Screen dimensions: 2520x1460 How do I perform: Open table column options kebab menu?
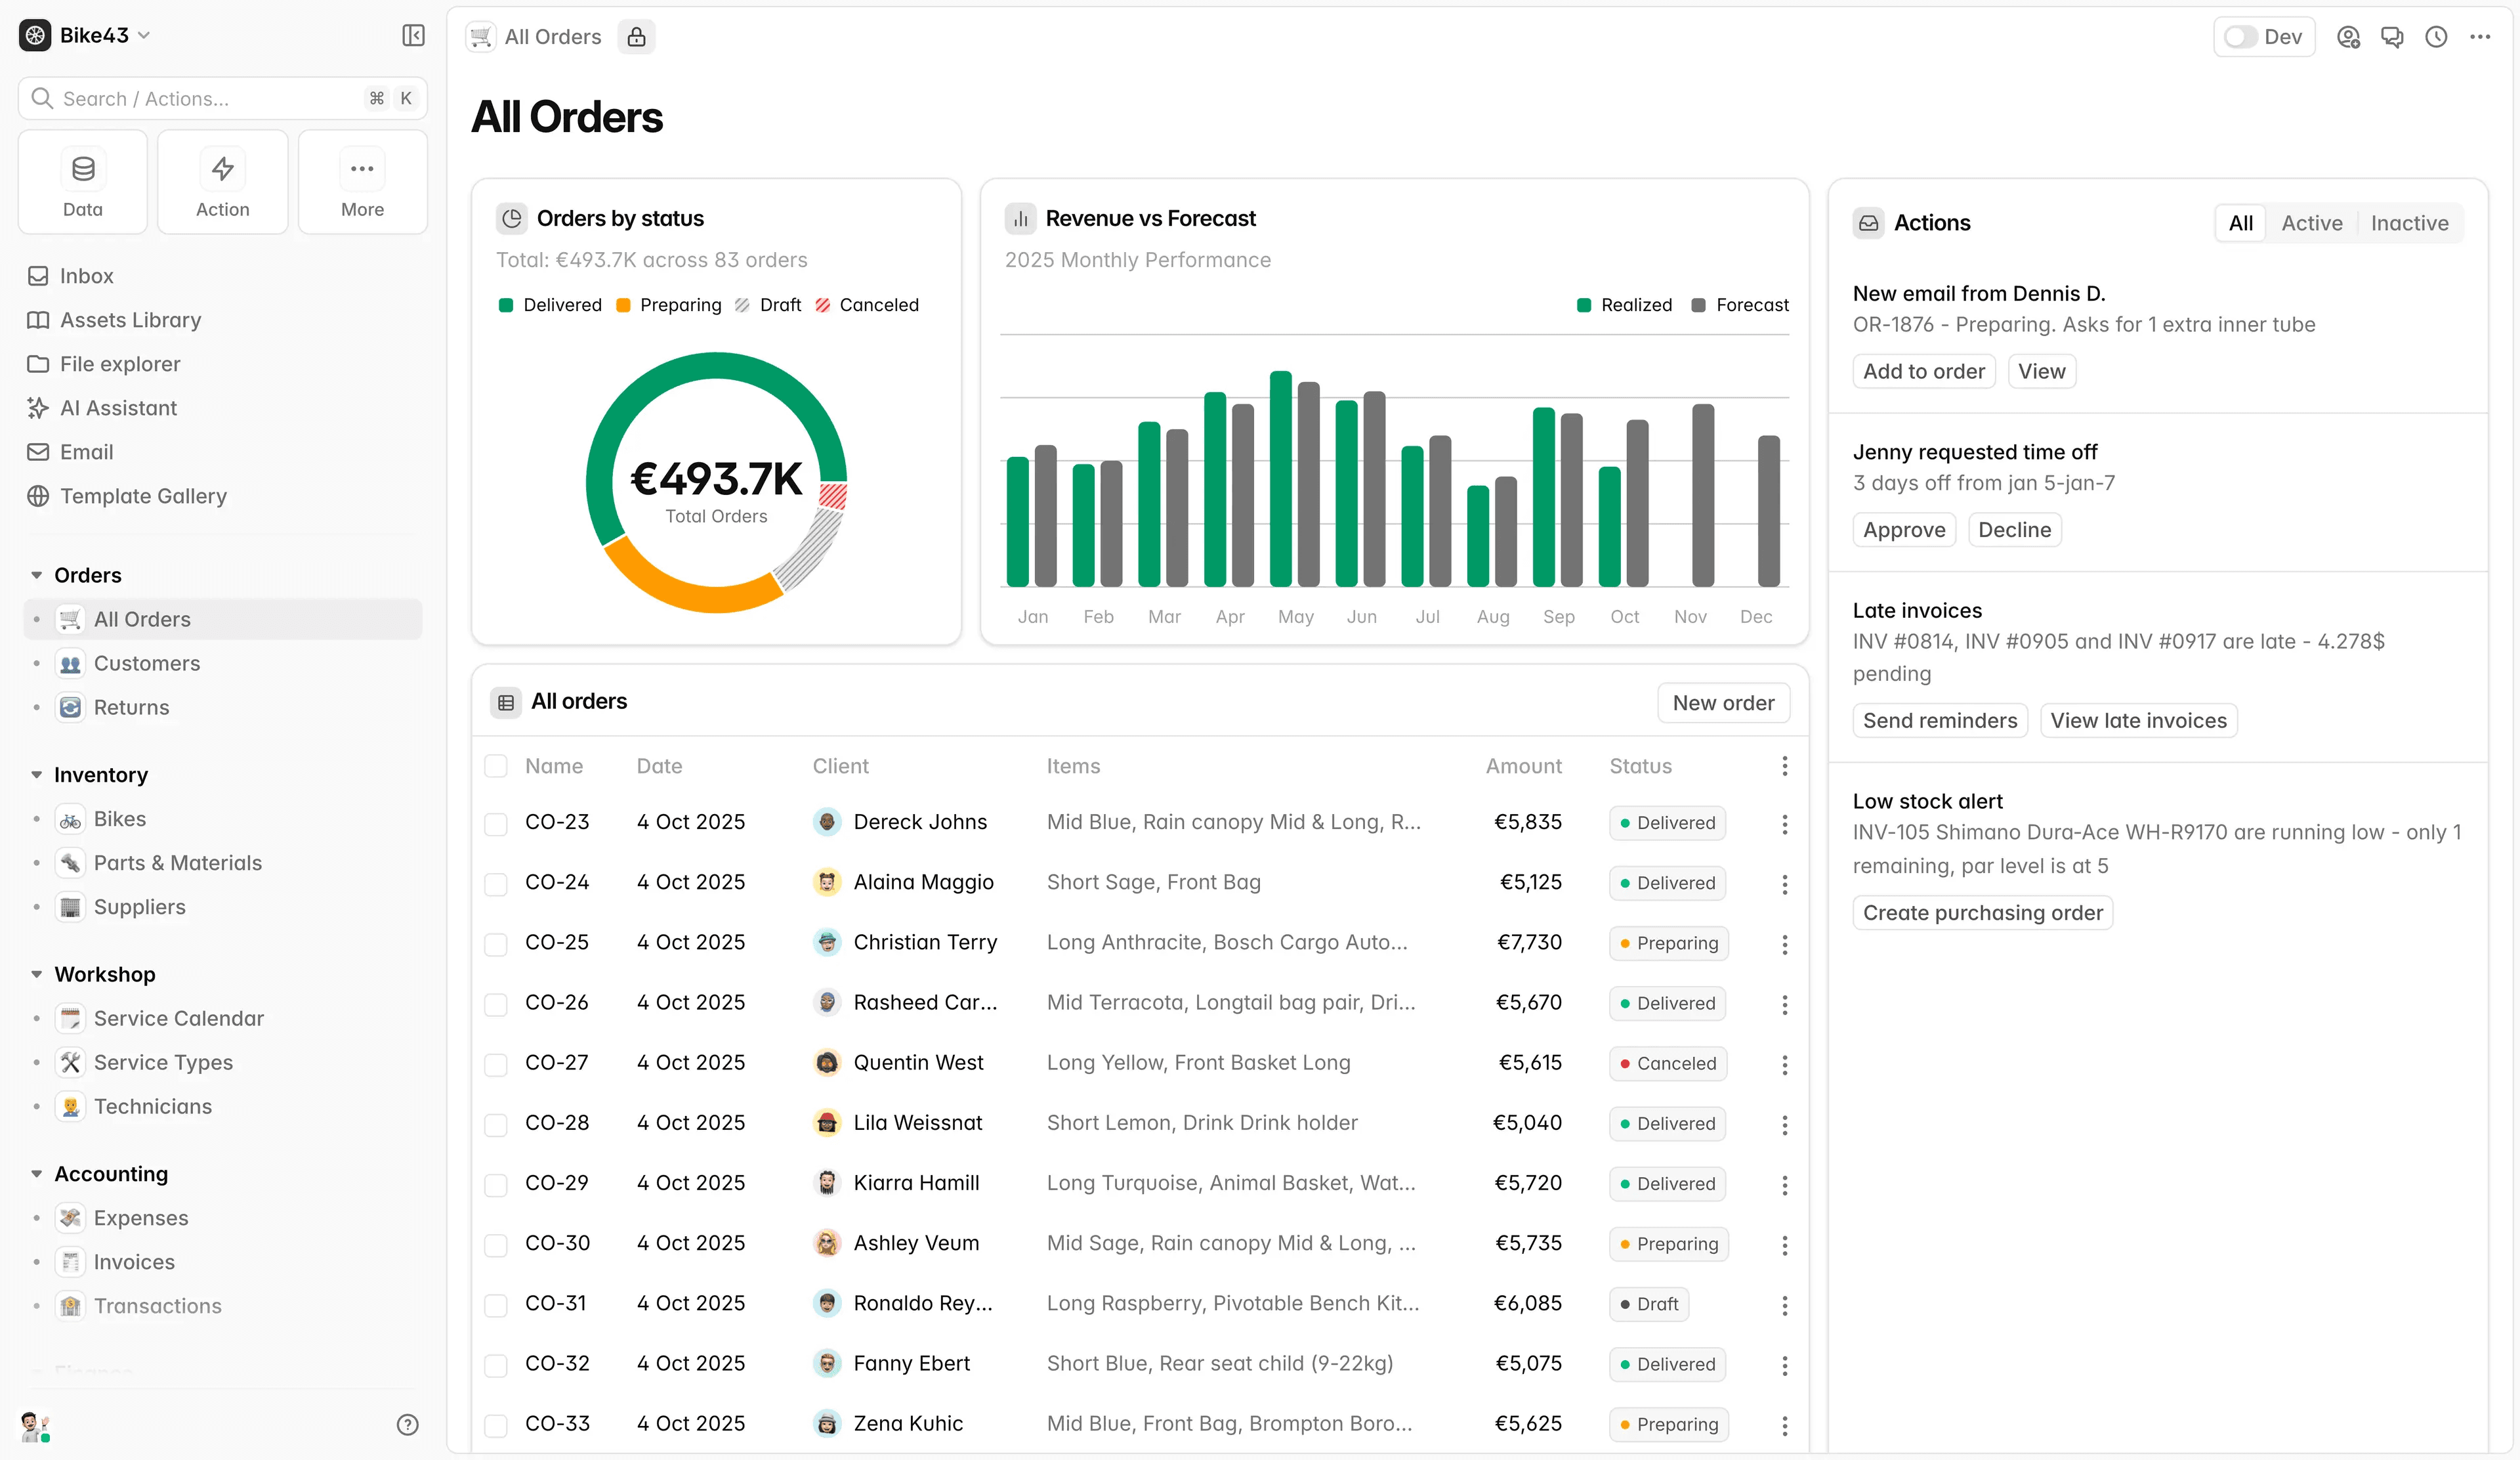click(1784, 766)
